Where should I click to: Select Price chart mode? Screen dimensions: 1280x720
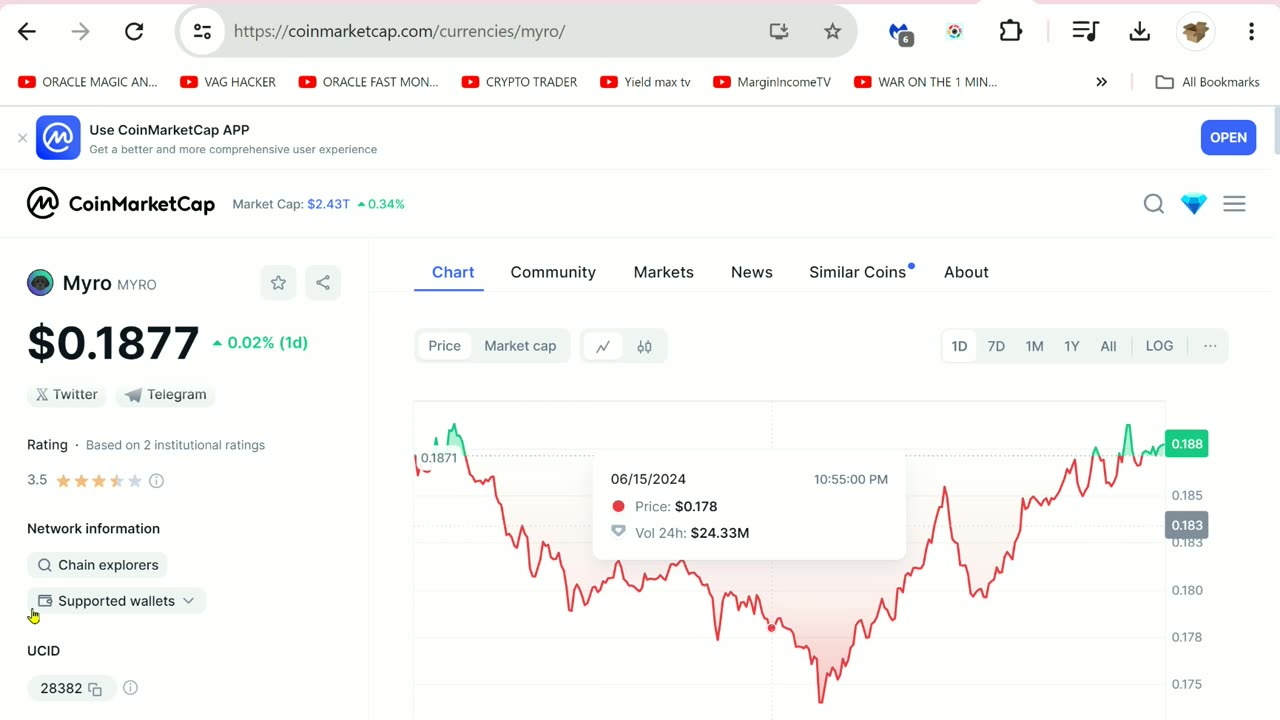444,346
